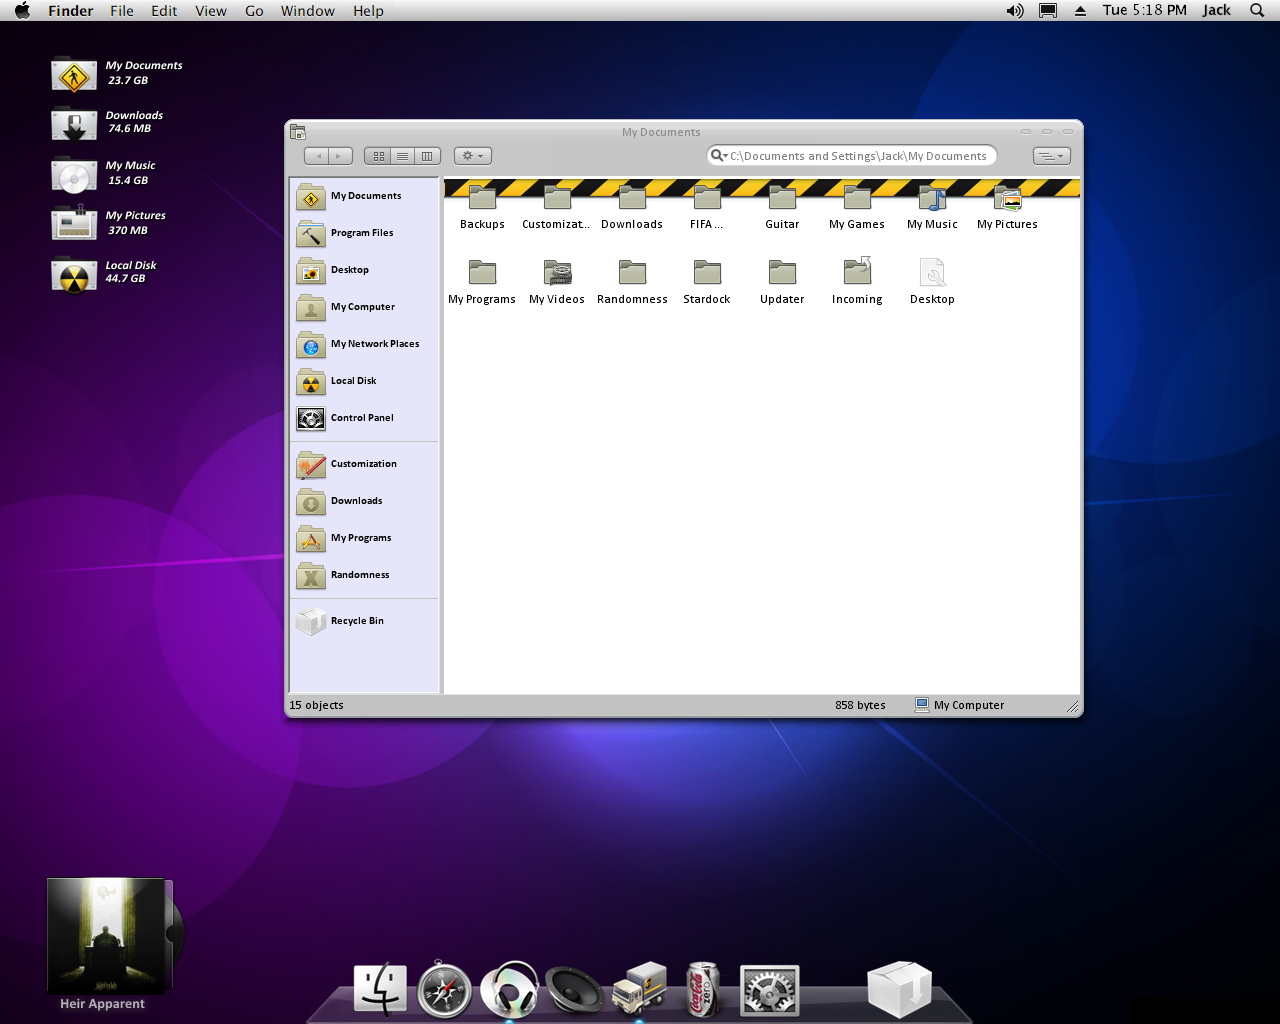Click the display icon in menu bar
Image resolution: width=1280 pixels, height=1024 pixels.
pos(1048,10)
